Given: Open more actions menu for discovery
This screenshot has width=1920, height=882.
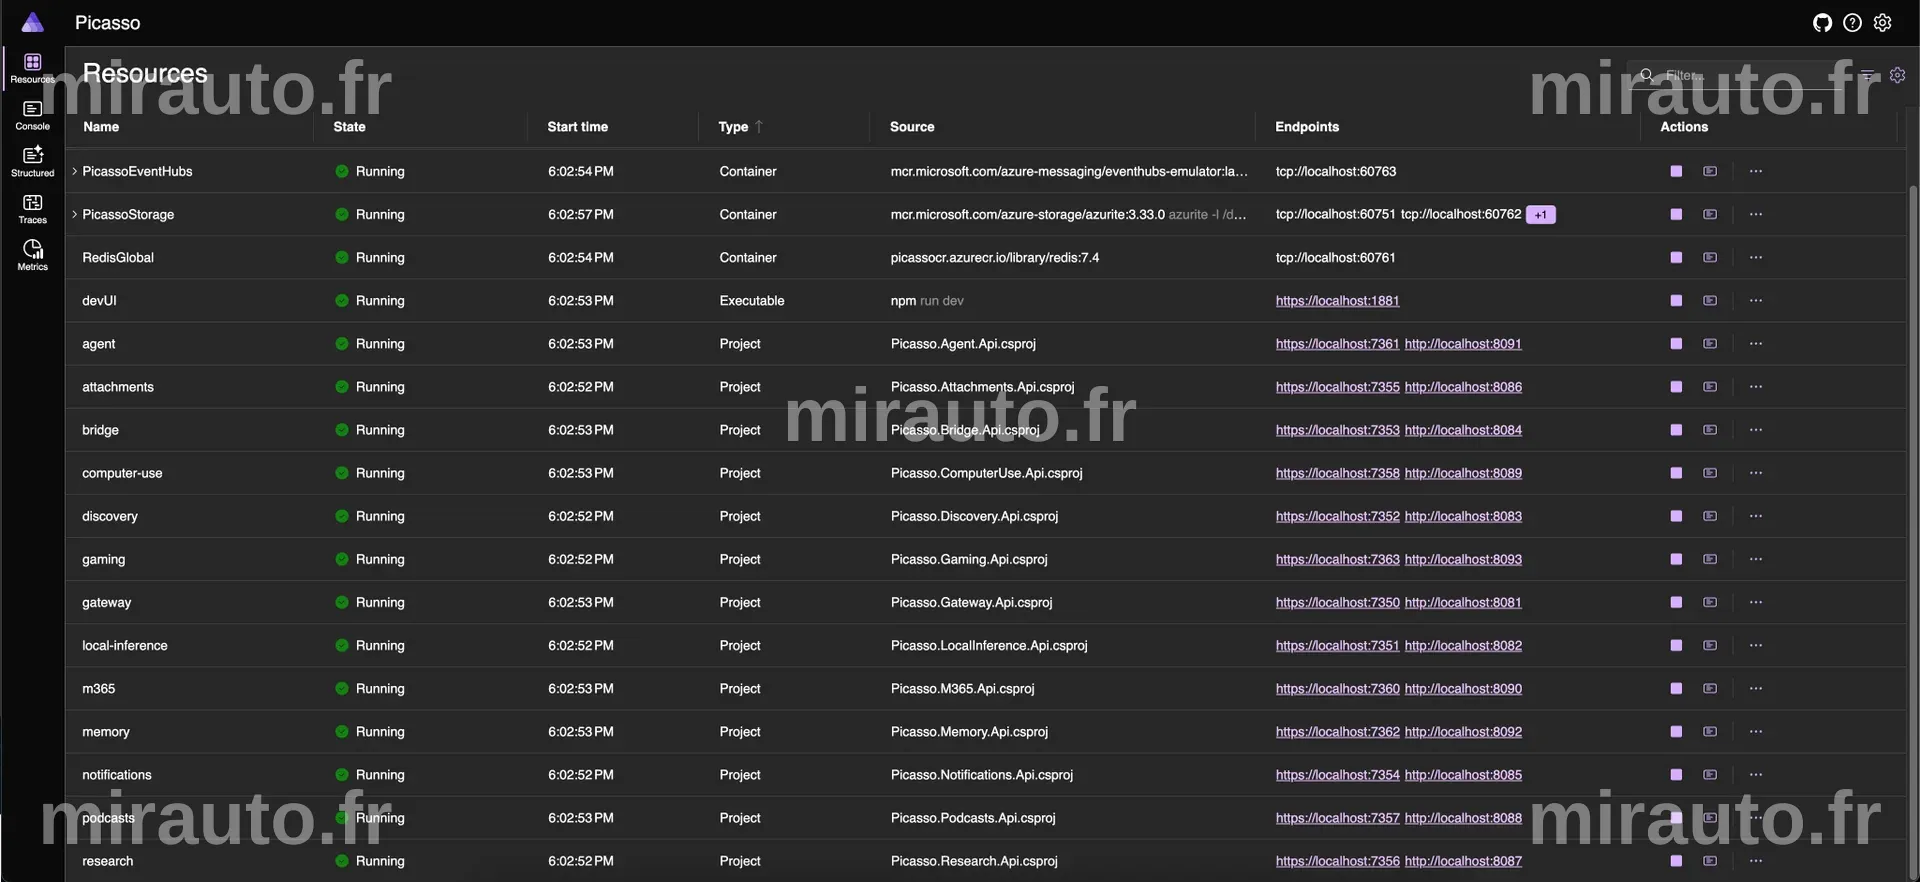Looking at the screenshot, I should point(1756,515).
